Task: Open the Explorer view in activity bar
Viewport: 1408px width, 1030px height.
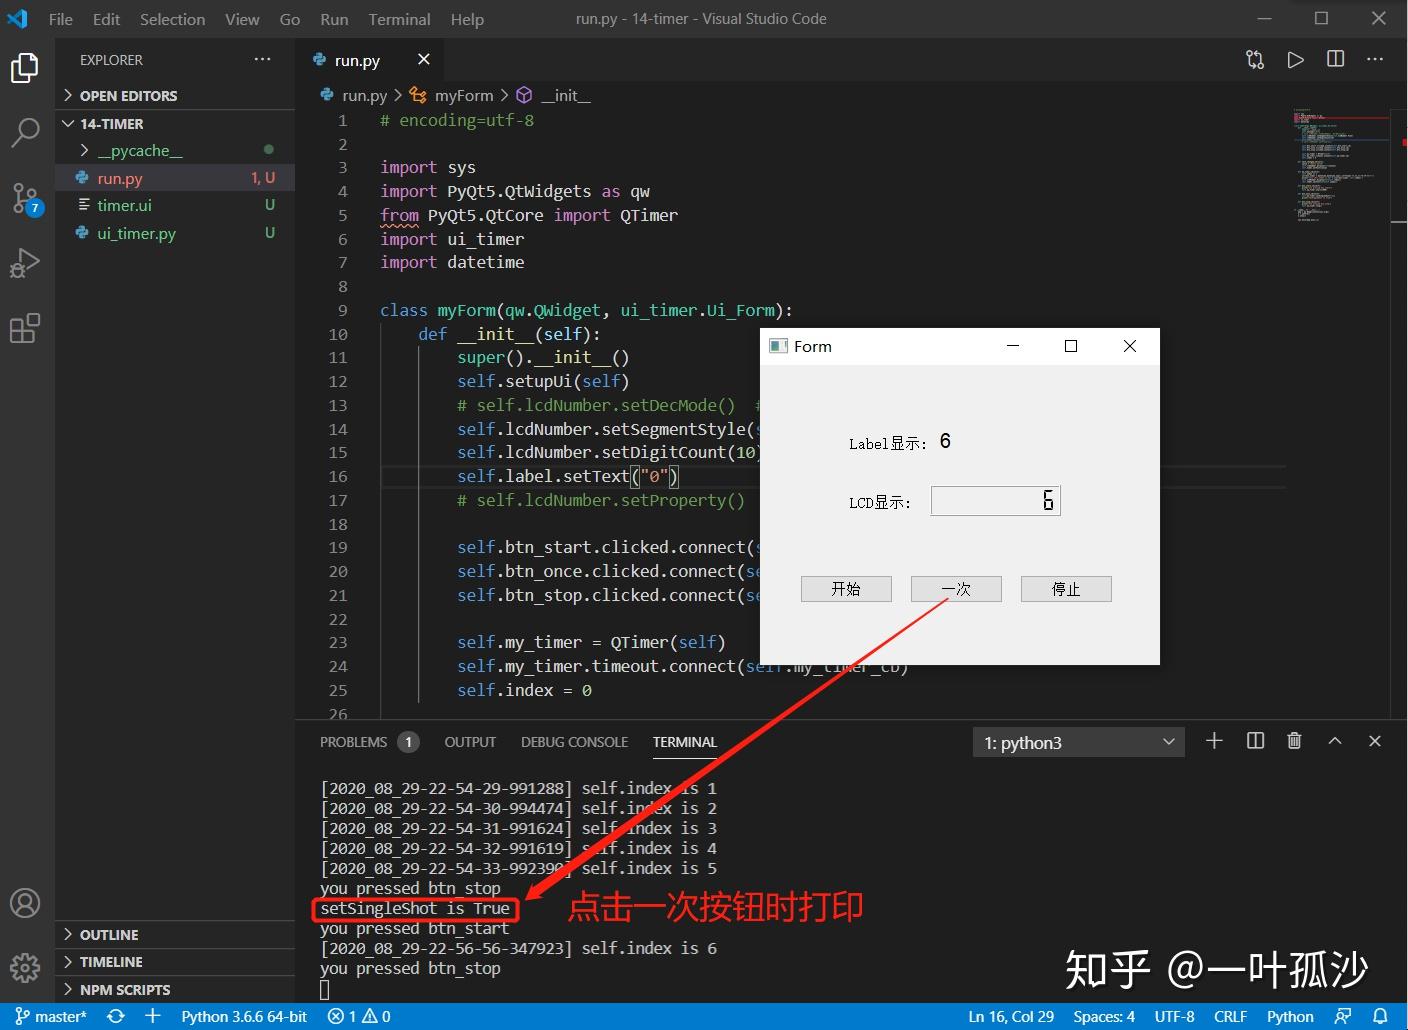Action: click(25, 68)
